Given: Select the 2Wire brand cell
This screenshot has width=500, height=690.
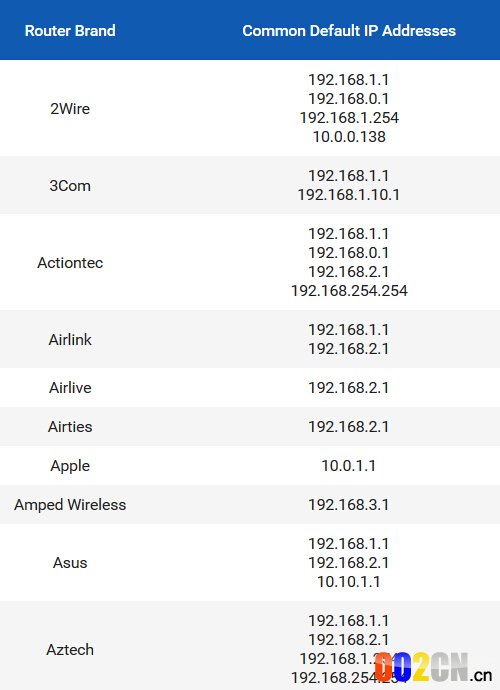Looking at the screenshot, I should tap(70, 108).
